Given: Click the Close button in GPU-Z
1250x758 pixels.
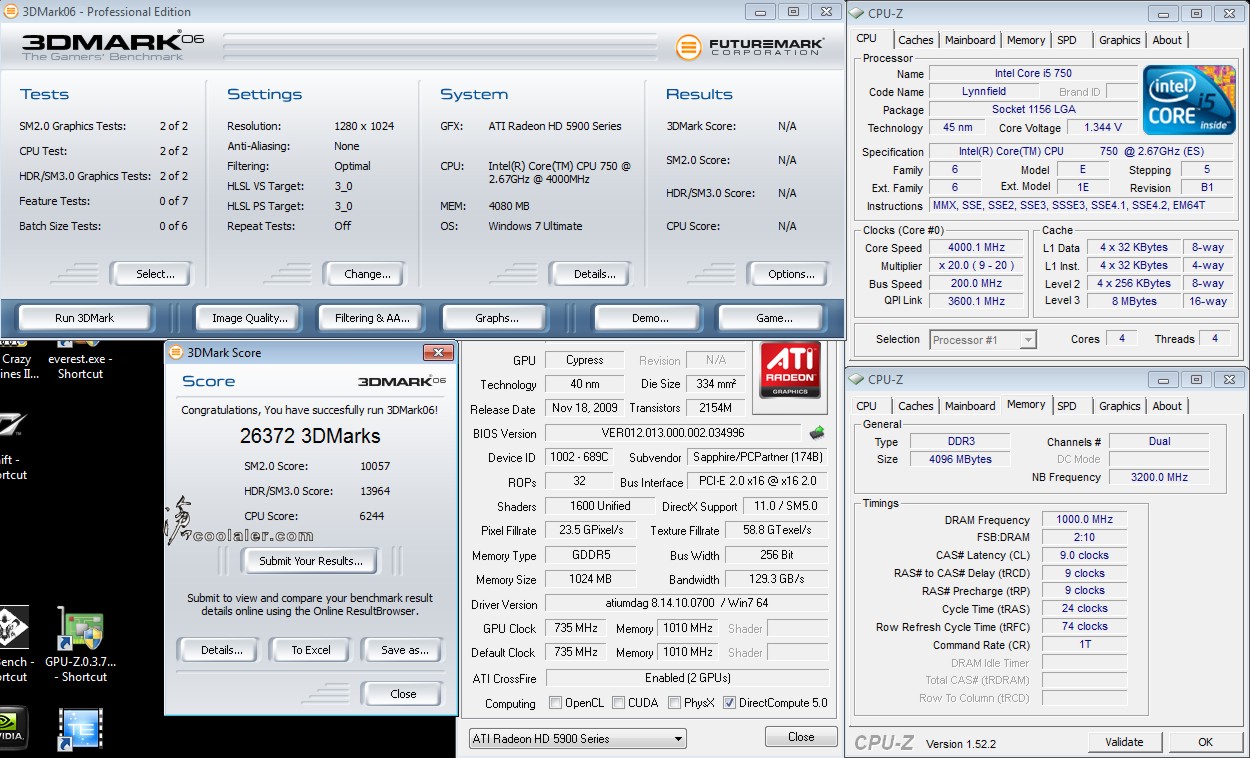Looking at the screenshot, I should pos(801,737).
